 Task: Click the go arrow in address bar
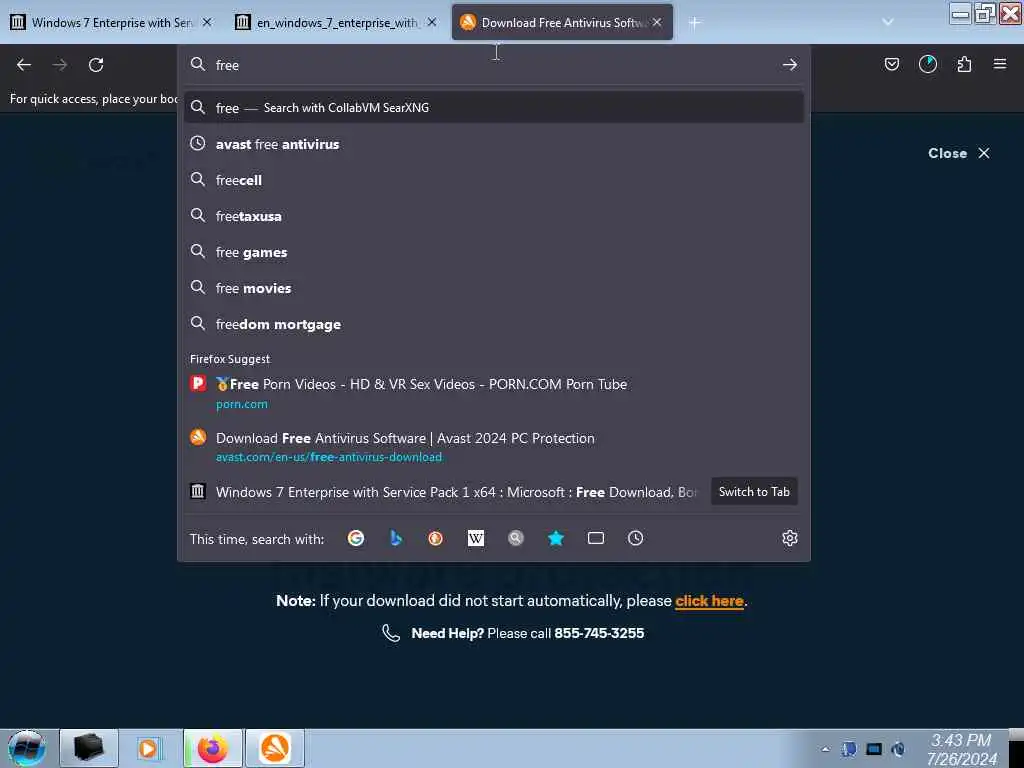[x=790, y=65]
